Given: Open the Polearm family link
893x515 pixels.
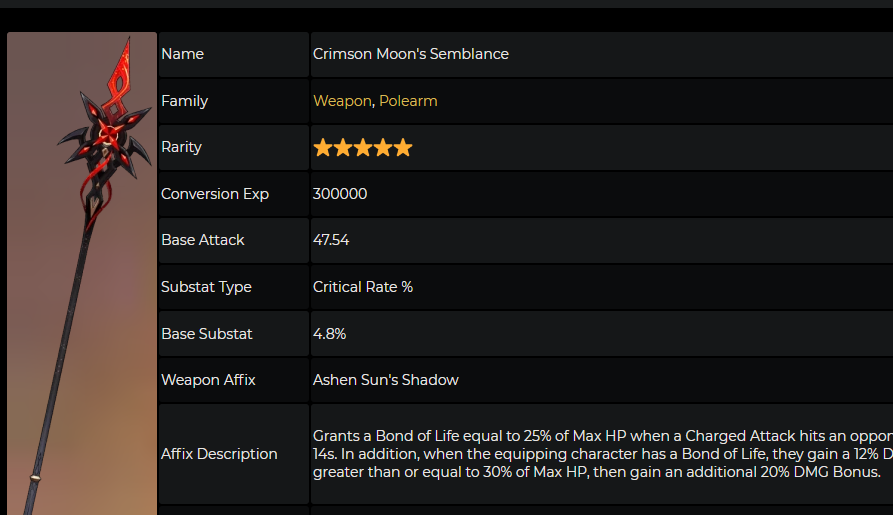Looking at the screenshot, I should pyautogui.click(x=408, y=101).
